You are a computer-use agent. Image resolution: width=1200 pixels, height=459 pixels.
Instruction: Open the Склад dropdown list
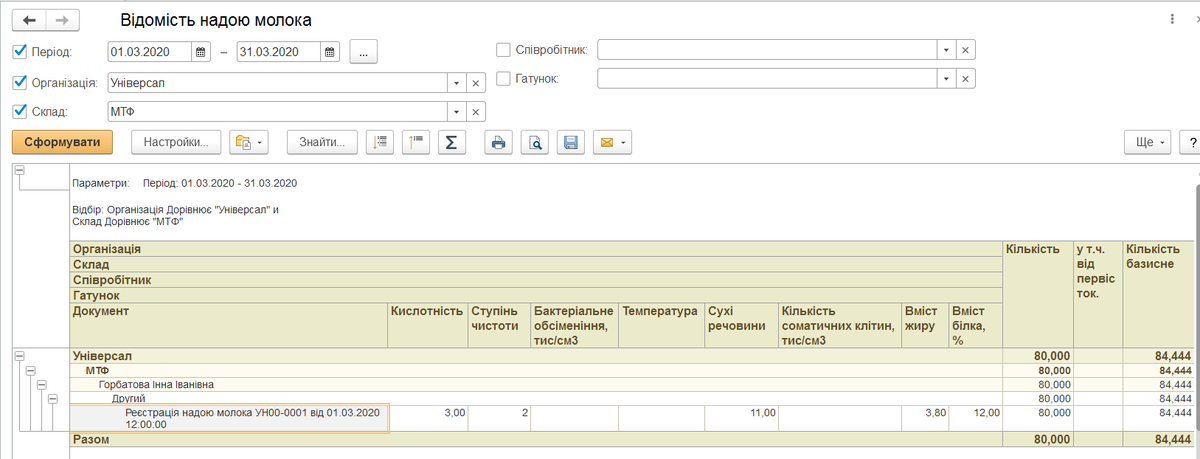[457, 112]
